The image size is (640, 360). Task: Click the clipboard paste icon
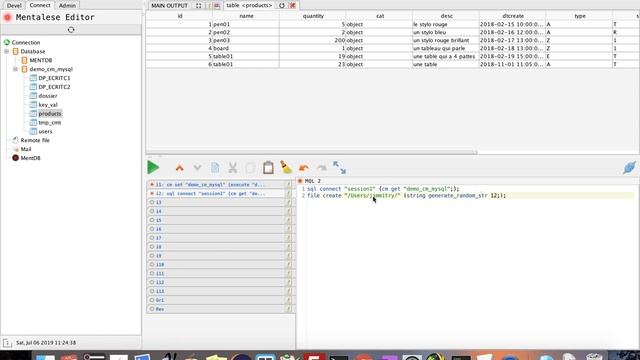[268, 168]
